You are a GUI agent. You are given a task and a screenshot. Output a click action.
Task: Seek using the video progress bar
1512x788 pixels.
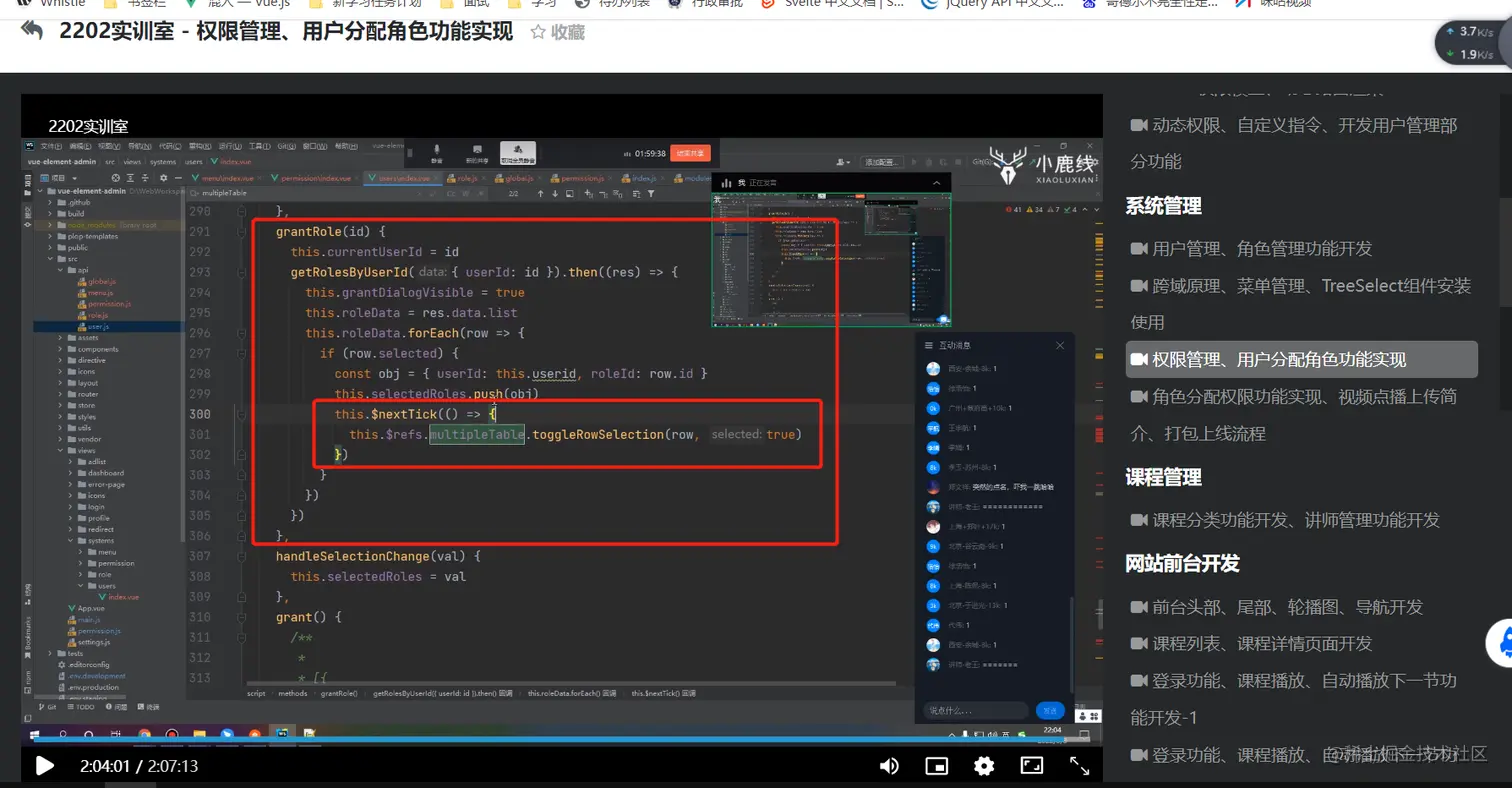tap(562, 740)
